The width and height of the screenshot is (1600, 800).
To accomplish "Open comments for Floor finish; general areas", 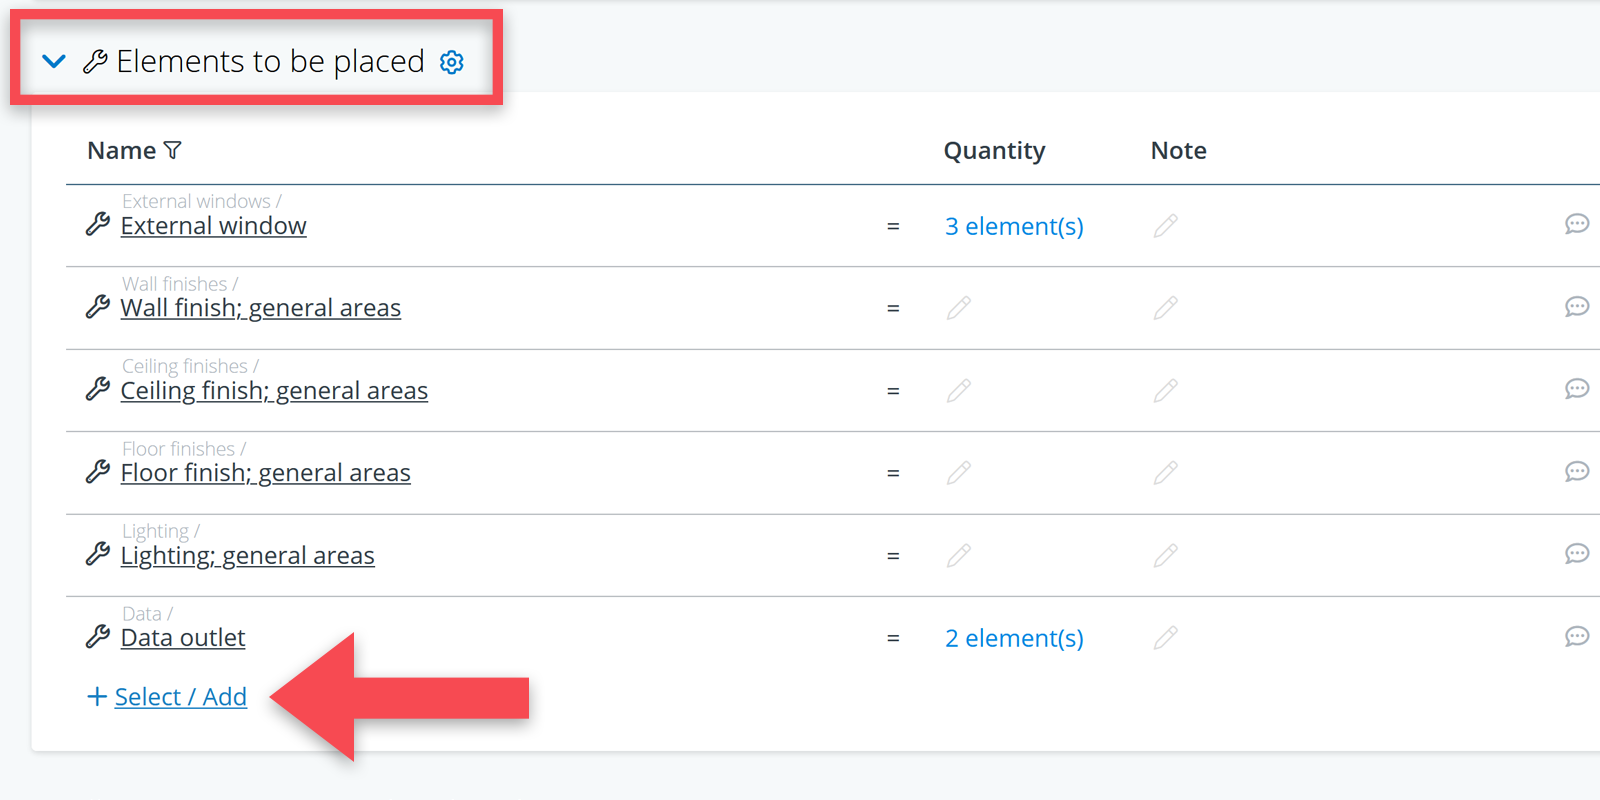I will 1576,471.
